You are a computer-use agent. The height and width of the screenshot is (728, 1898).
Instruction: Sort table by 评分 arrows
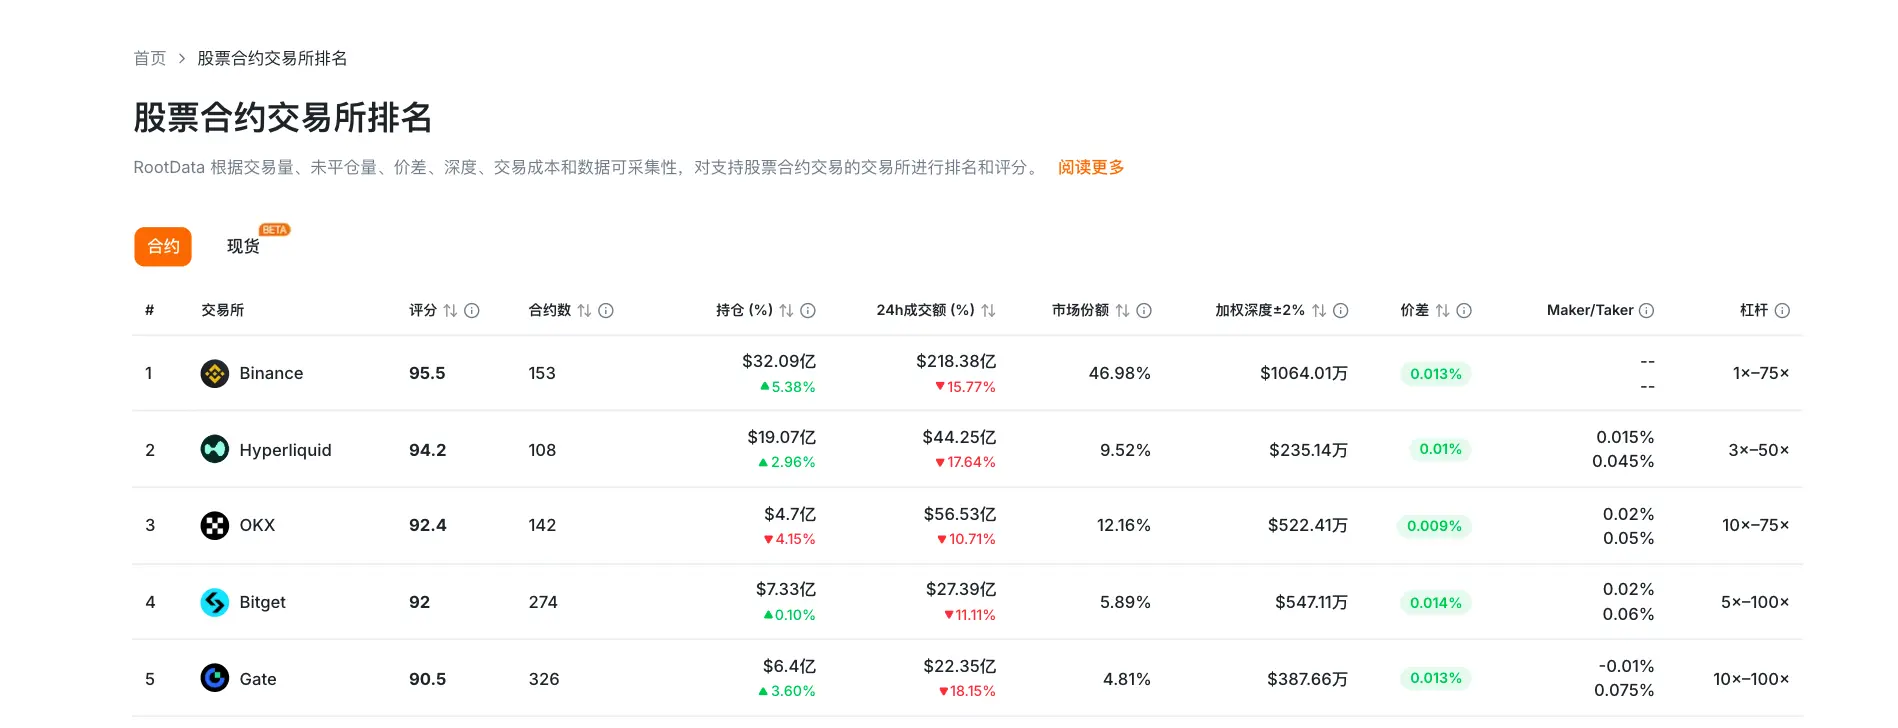[x=451, y=311]
